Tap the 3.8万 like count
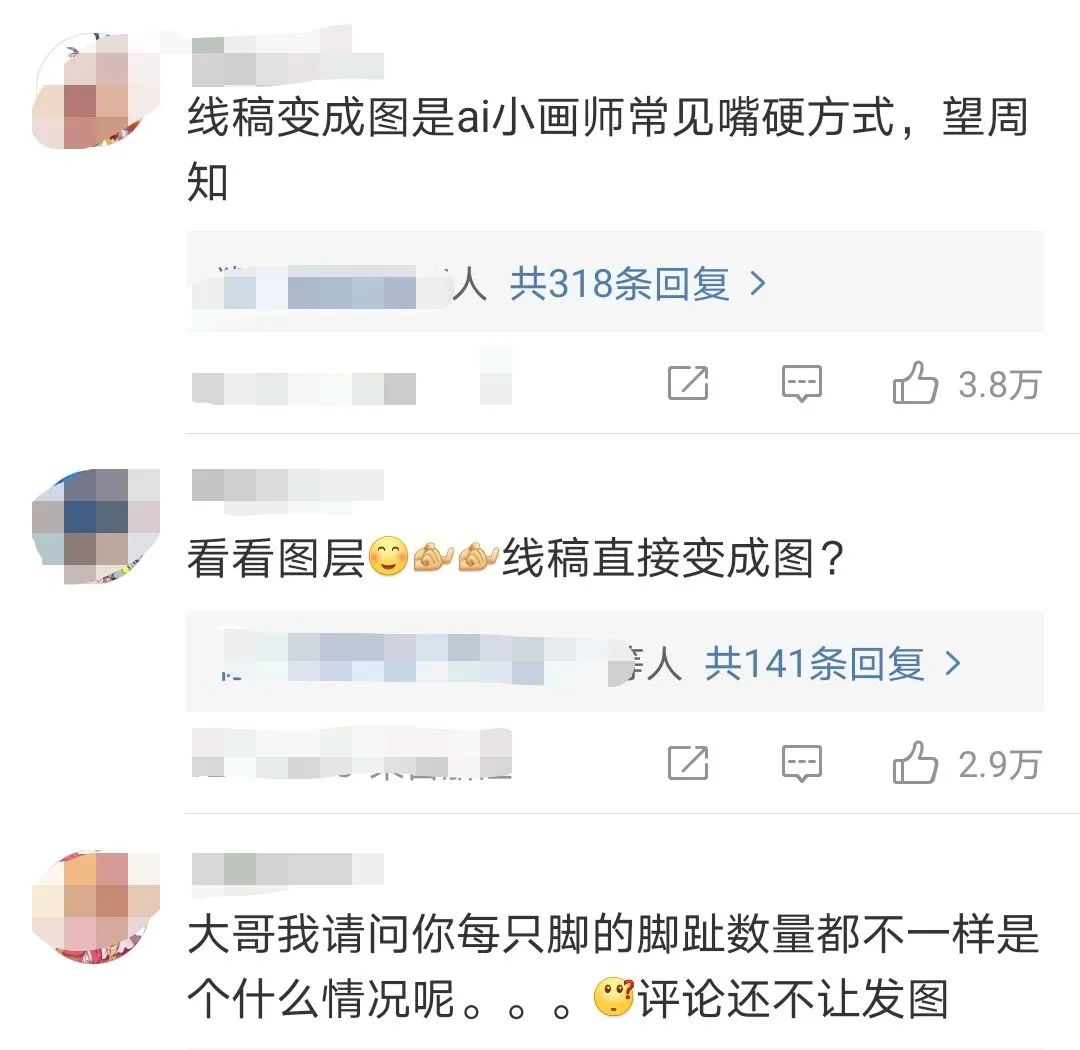The width and height of the screenshot is (1080, 1050). coord(999,384)
